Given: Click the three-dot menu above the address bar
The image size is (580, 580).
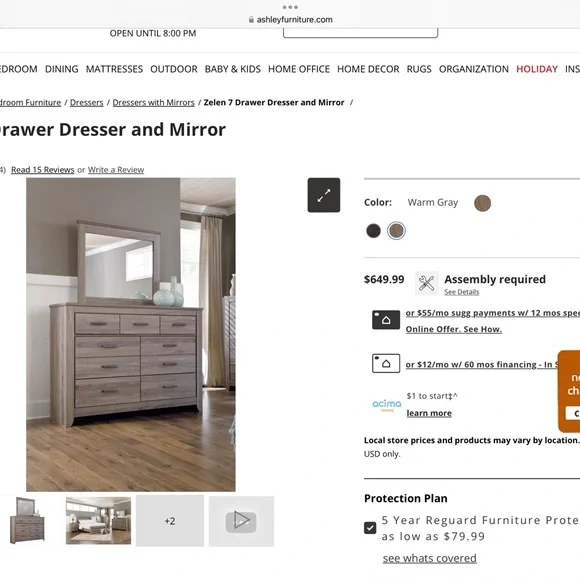Looking at the screenshot, I should pos(290,7).
